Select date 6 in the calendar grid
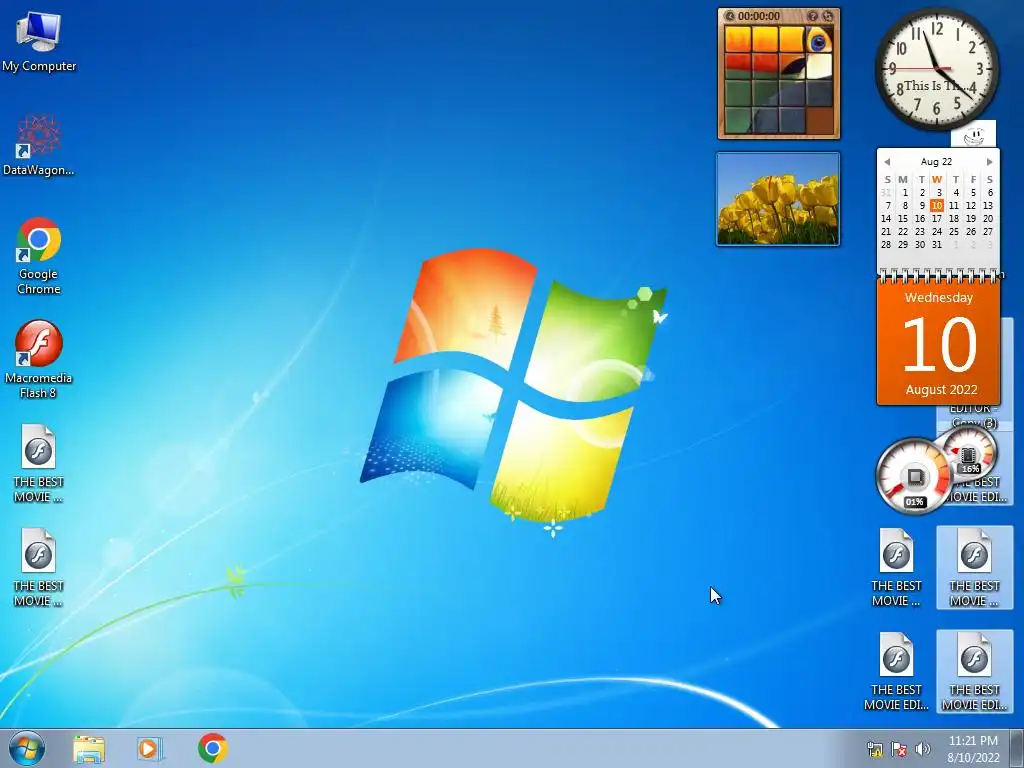 [x=990, y=192]
